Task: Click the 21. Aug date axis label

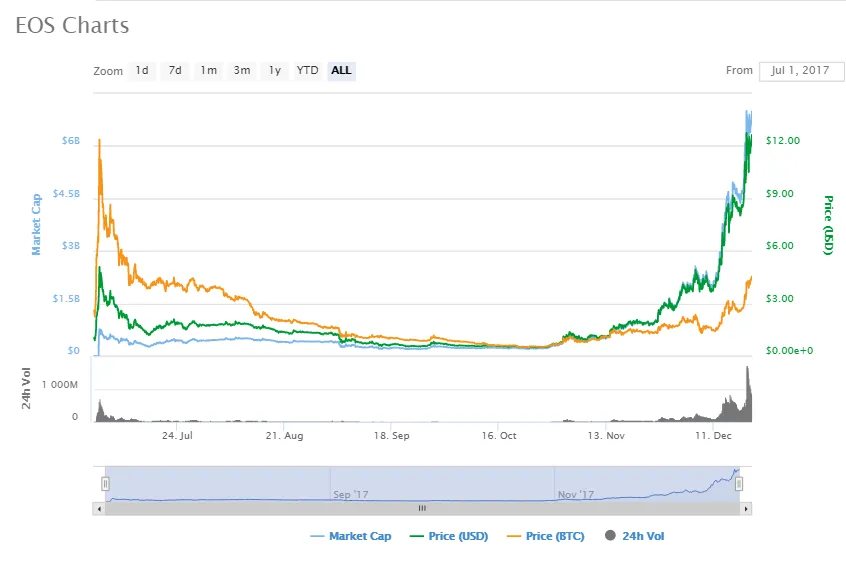Action: click(x=284, y=436)
